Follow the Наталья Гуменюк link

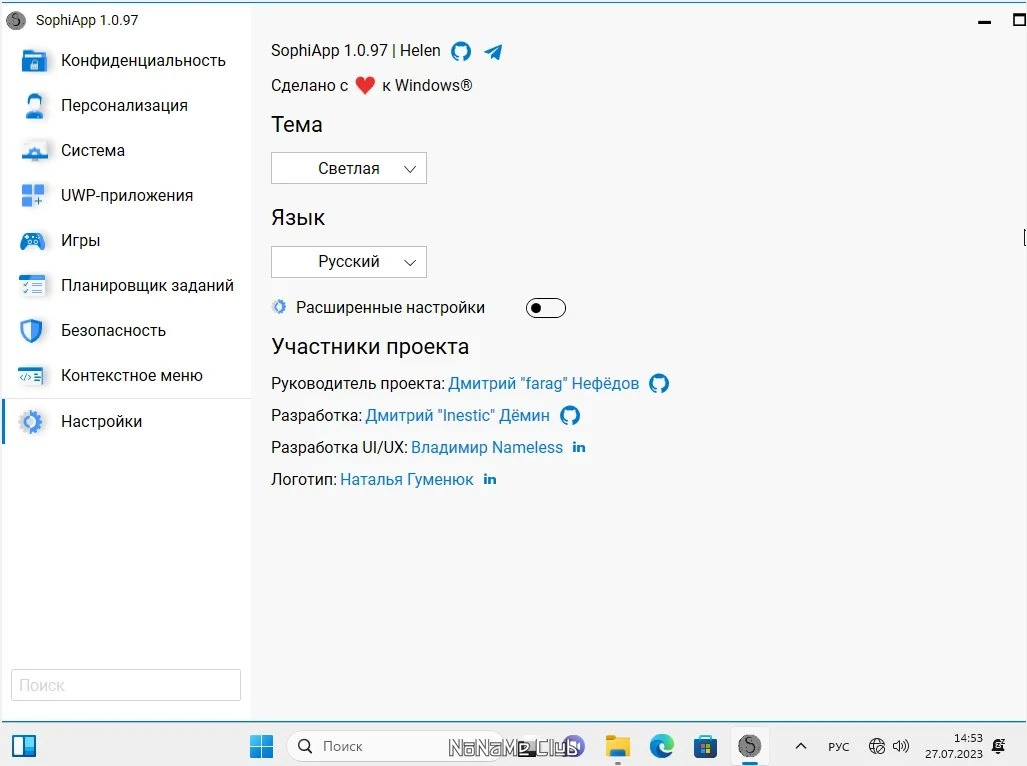(x=407, y=479)
